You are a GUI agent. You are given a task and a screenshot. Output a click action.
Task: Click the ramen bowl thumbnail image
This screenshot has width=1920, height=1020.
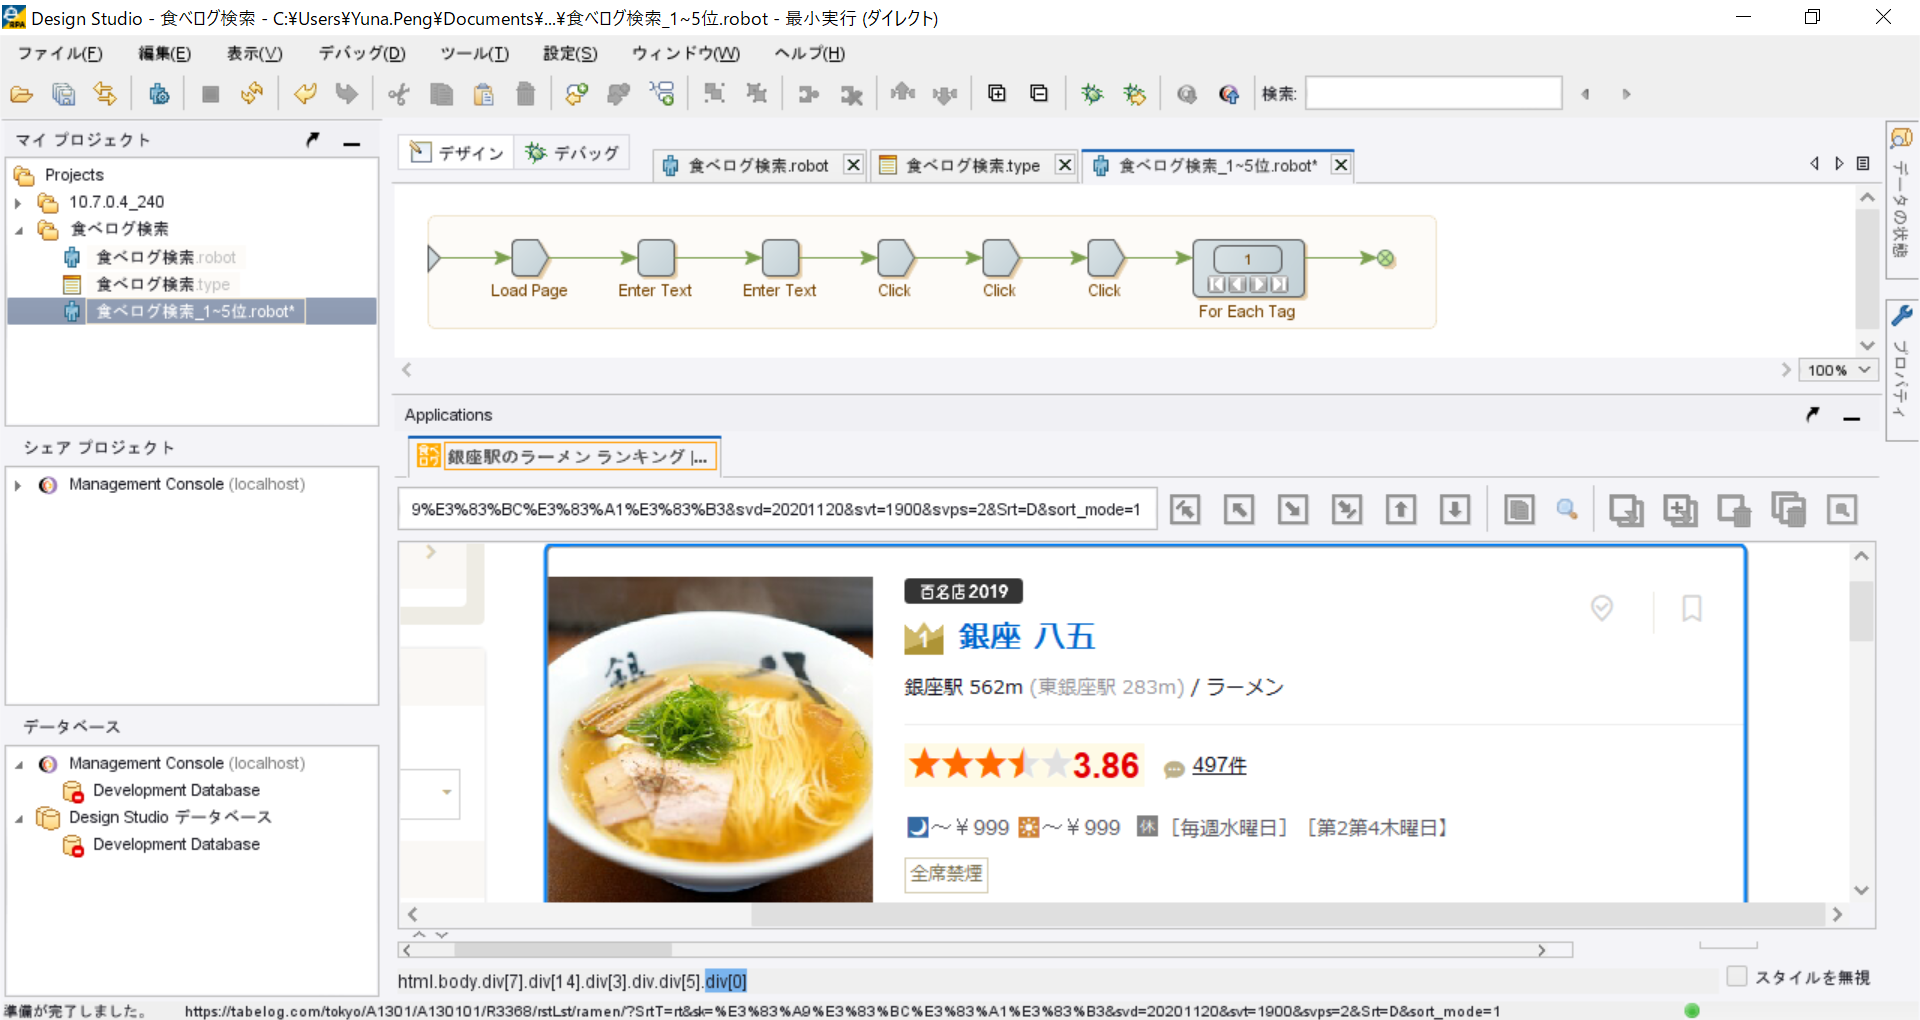[711, 739]
